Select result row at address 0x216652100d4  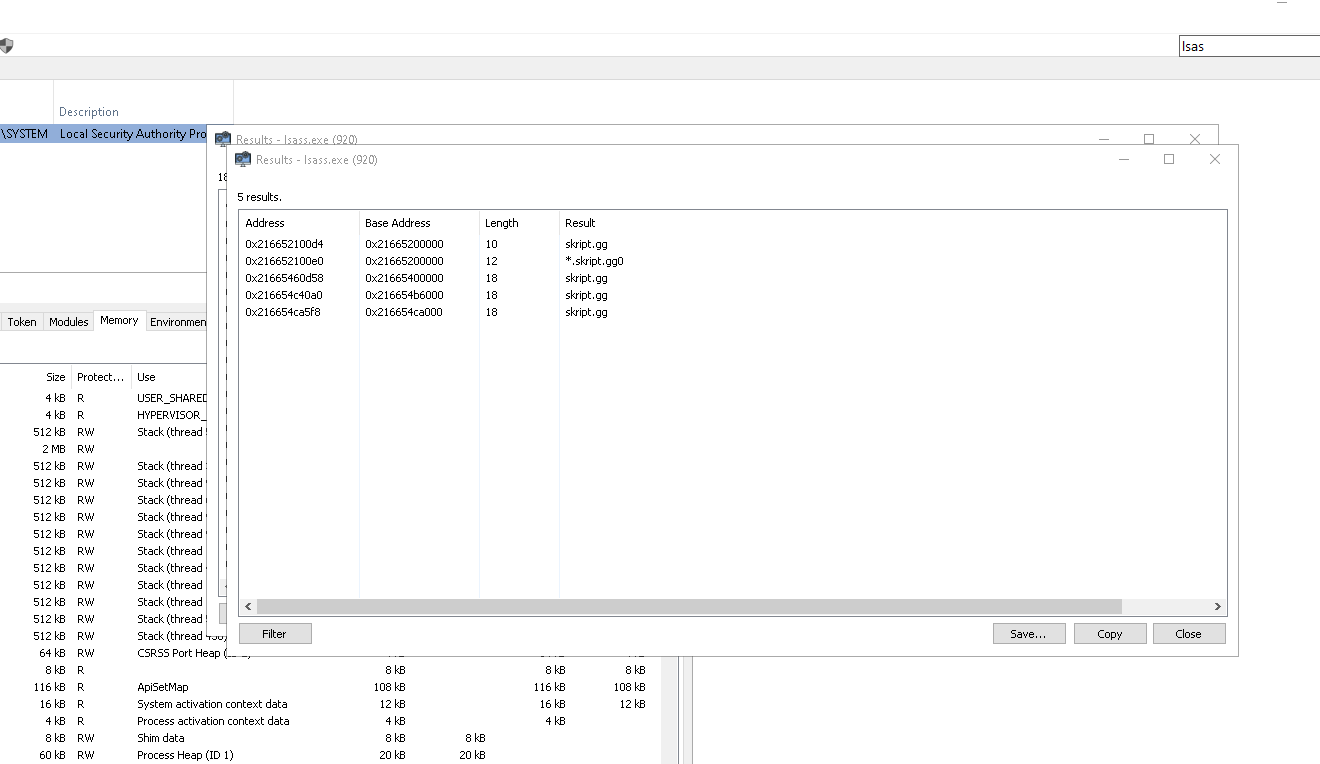click(732, 244)
